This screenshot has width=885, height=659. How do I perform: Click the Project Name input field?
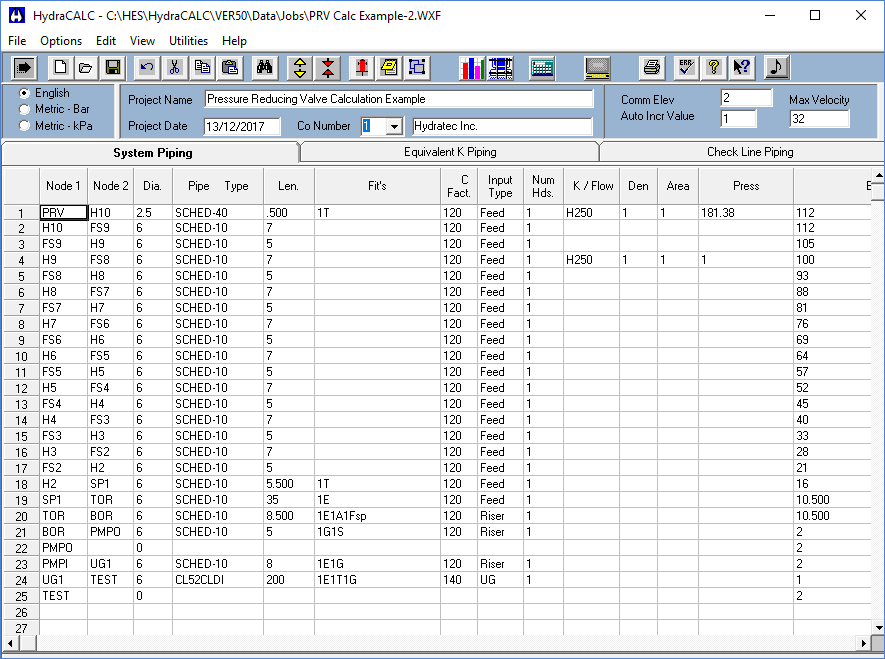tap(398, 99)
